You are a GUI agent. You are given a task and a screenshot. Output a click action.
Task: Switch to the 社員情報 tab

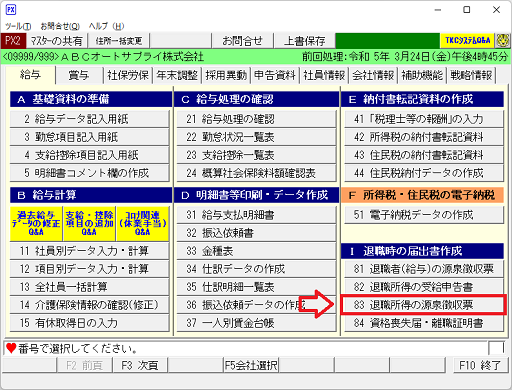(324, 75)
